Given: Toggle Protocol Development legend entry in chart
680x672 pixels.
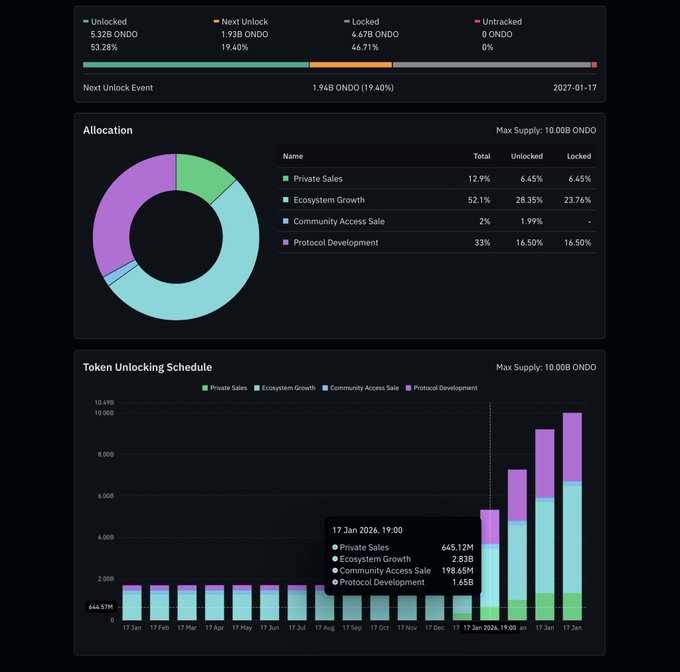Looking at the screenshot, I should coord(441,388).
